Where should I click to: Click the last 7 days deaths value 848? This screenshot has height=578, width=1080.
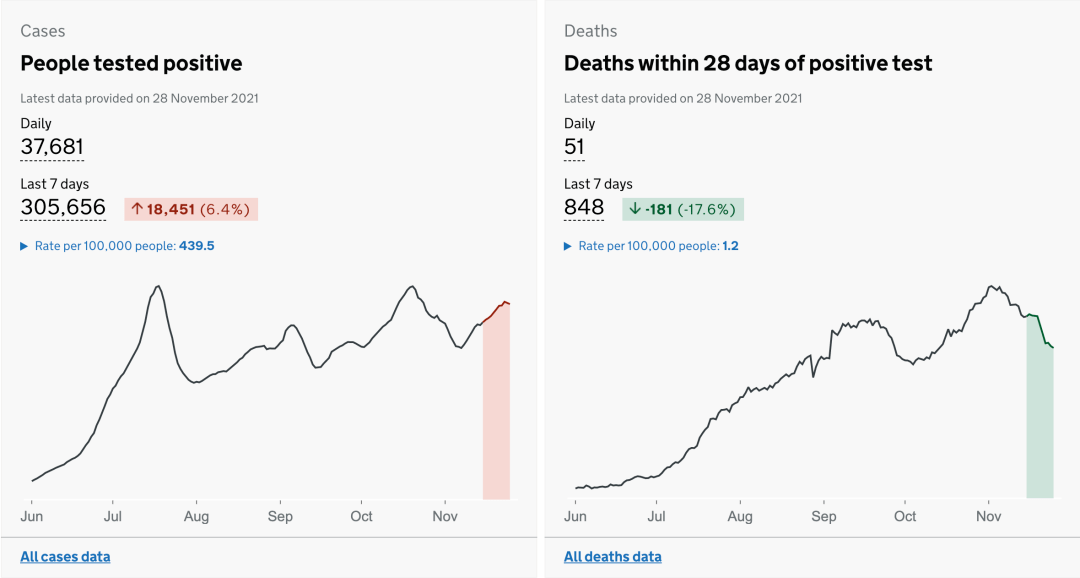pyautogui.click(x=584, y=207)
